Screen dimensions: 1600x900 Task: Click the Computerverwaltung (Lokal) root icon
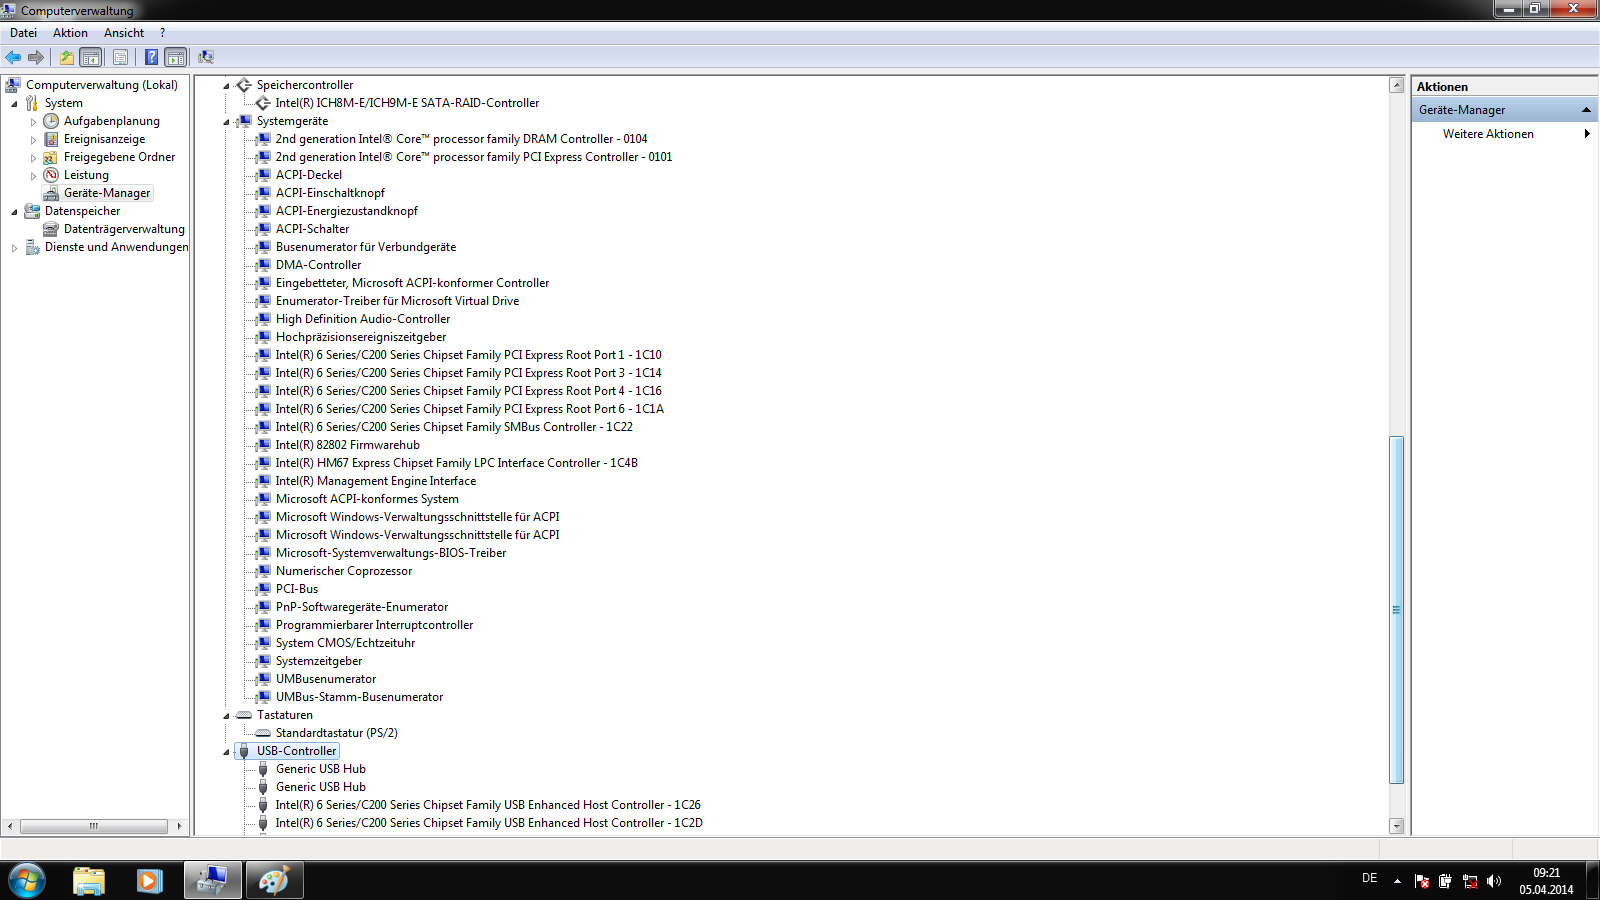click(x=13, y=85)
